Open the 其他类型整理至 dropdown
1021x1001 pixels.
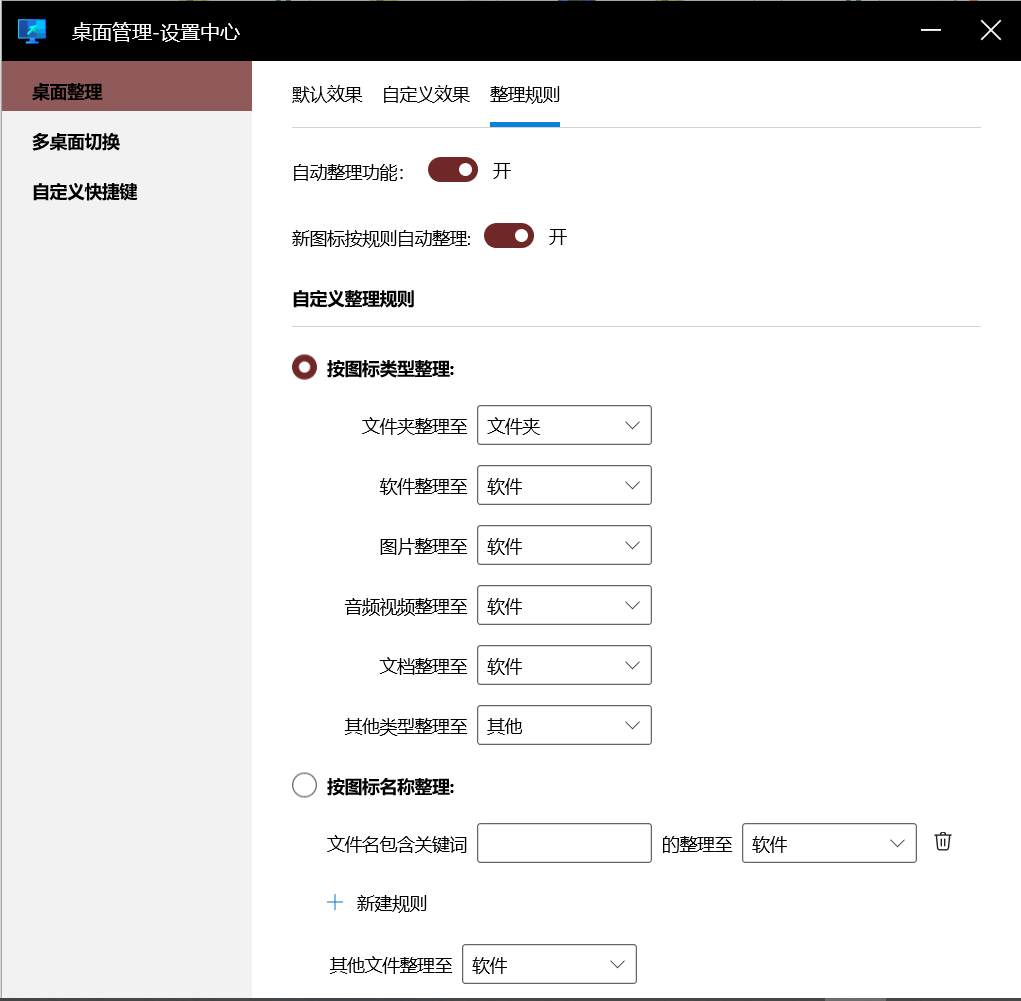point(564,725)
